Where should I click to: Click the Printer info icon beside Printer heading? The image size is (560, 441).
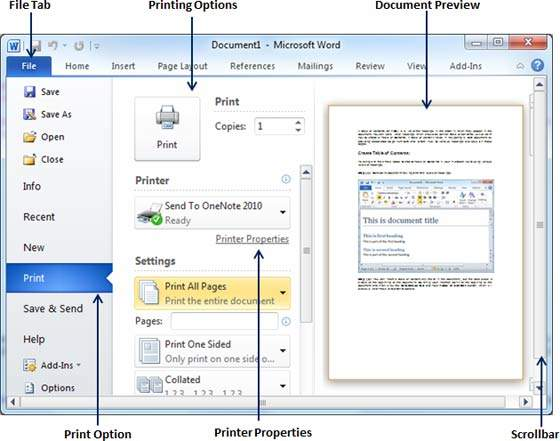286,179
